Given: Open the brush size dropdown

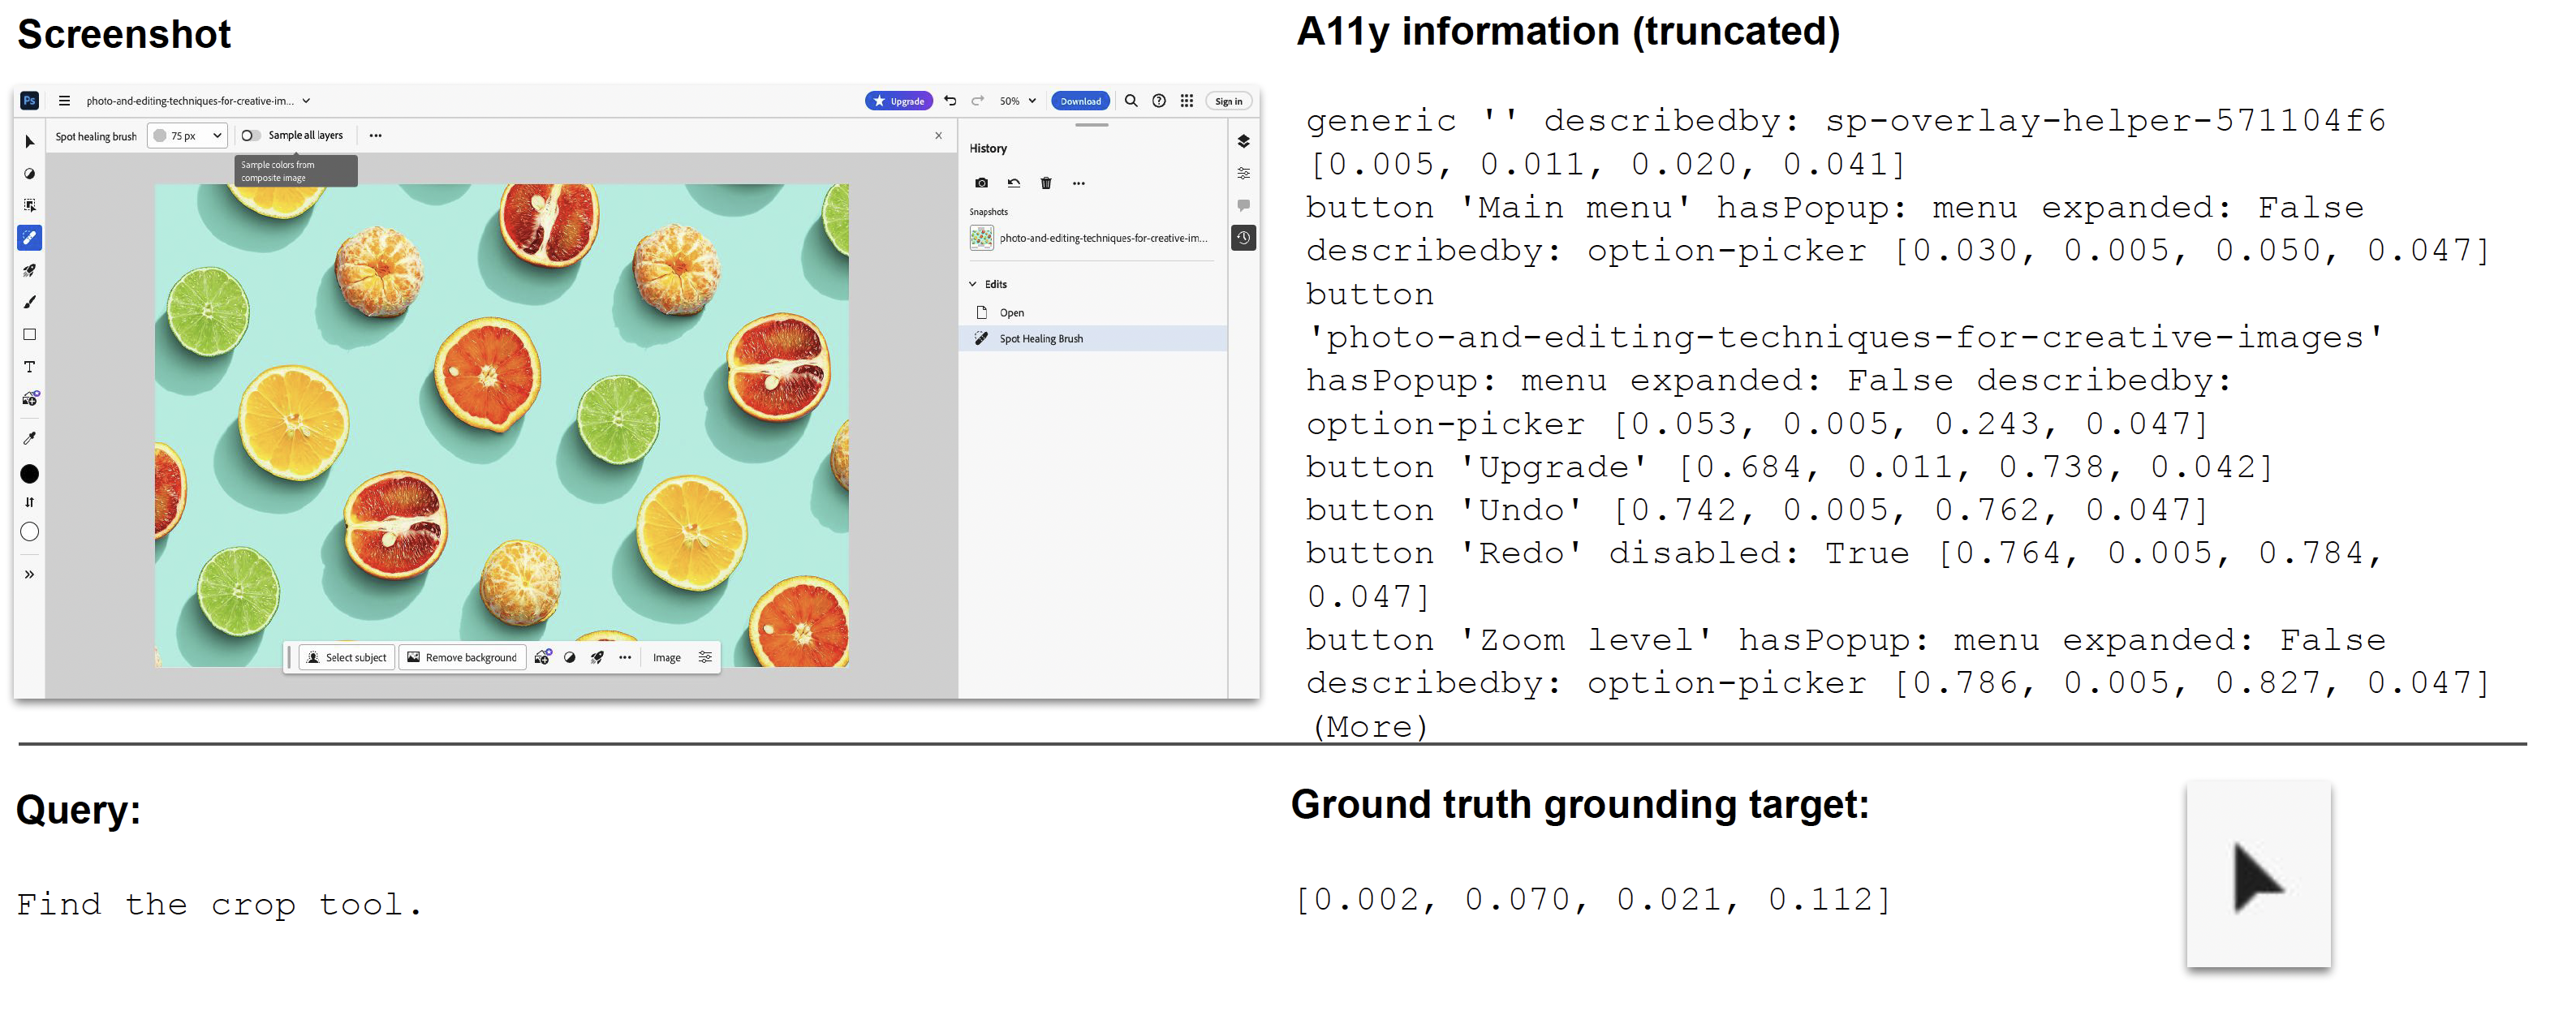Looking at the screenshot, I should [187, 135].
